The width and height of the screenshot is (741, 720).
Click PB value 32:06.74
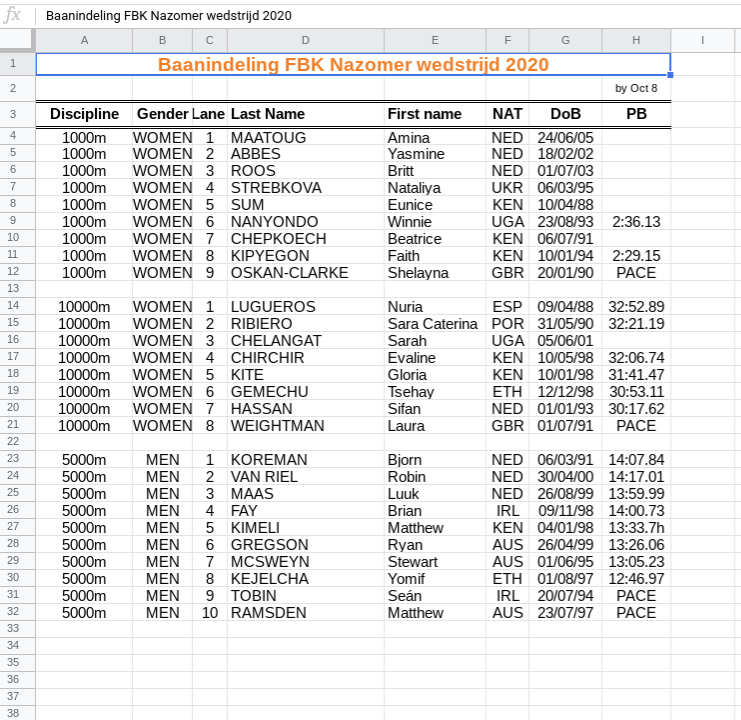pyautogui.click(x=636, y=358)
